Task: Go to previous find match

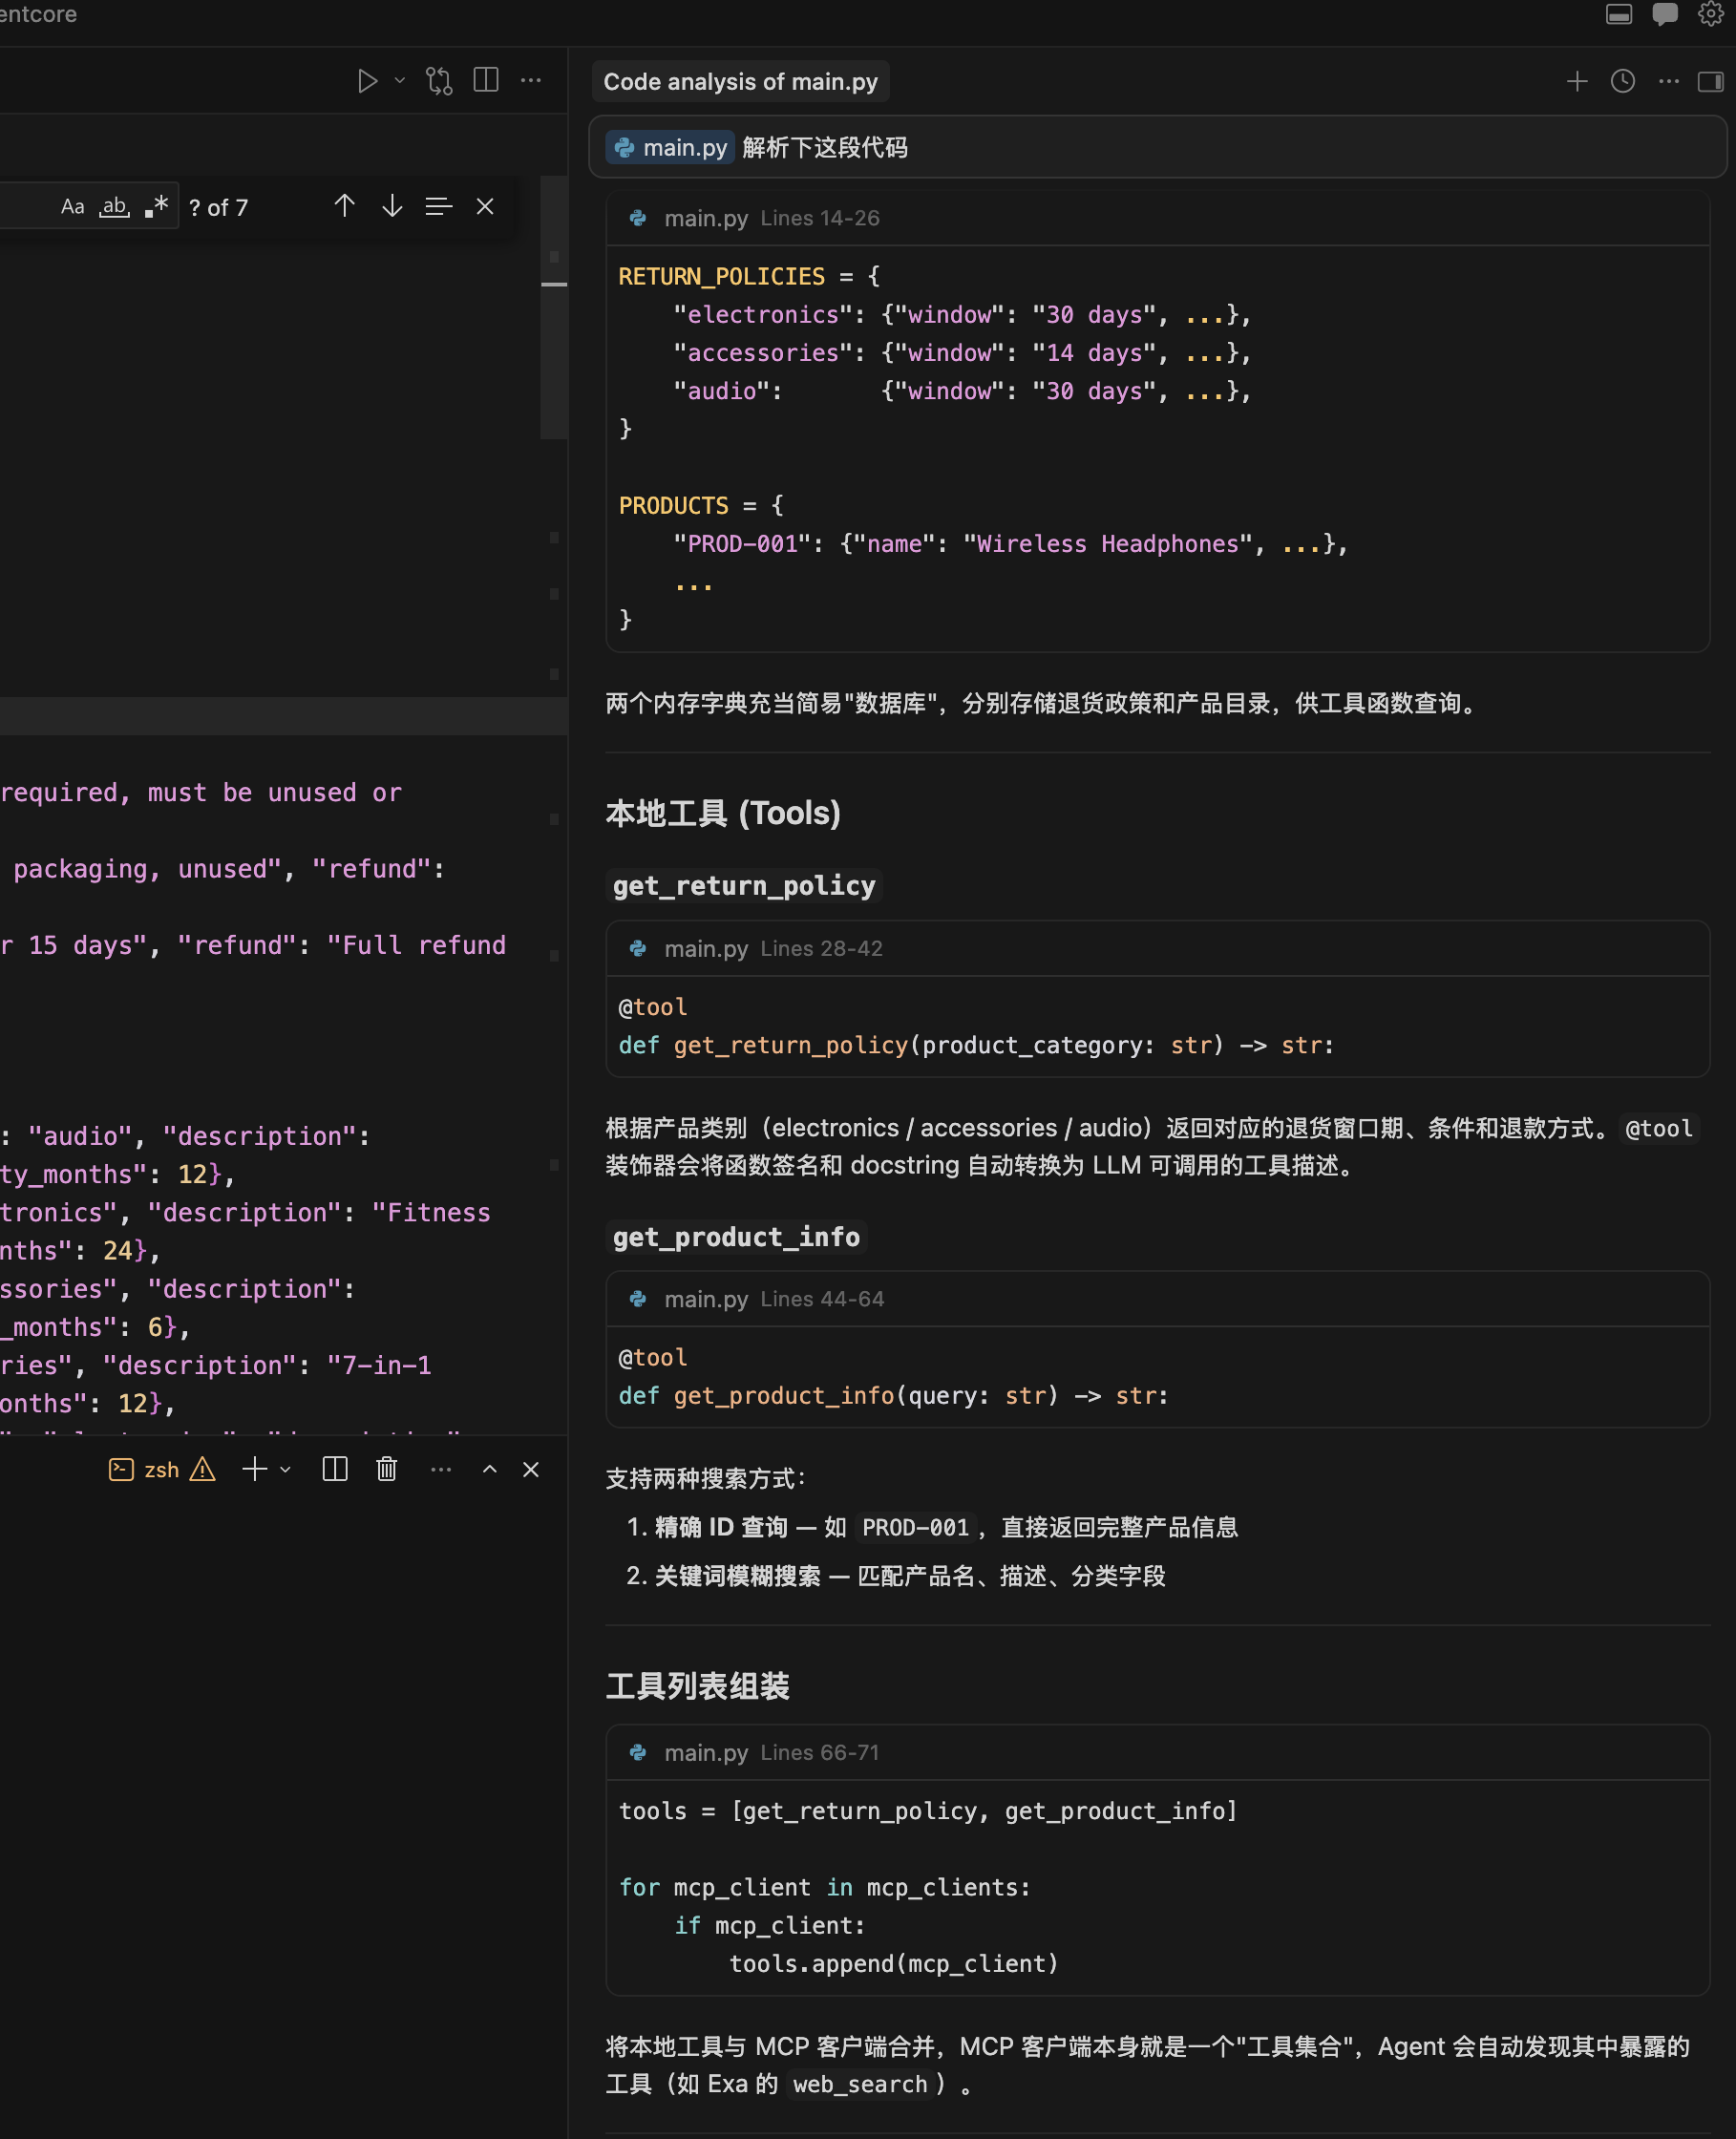Action: coord(344,207)
